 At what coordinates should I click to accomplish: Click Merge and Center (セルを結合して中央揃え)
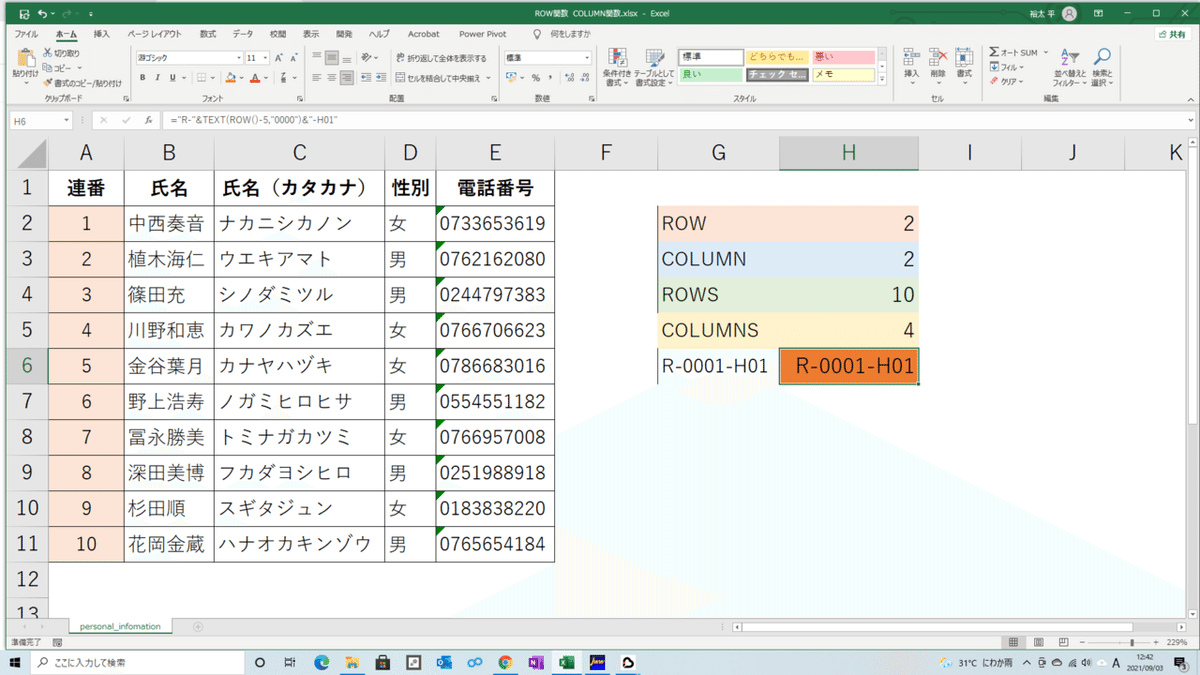coord(438,77)
